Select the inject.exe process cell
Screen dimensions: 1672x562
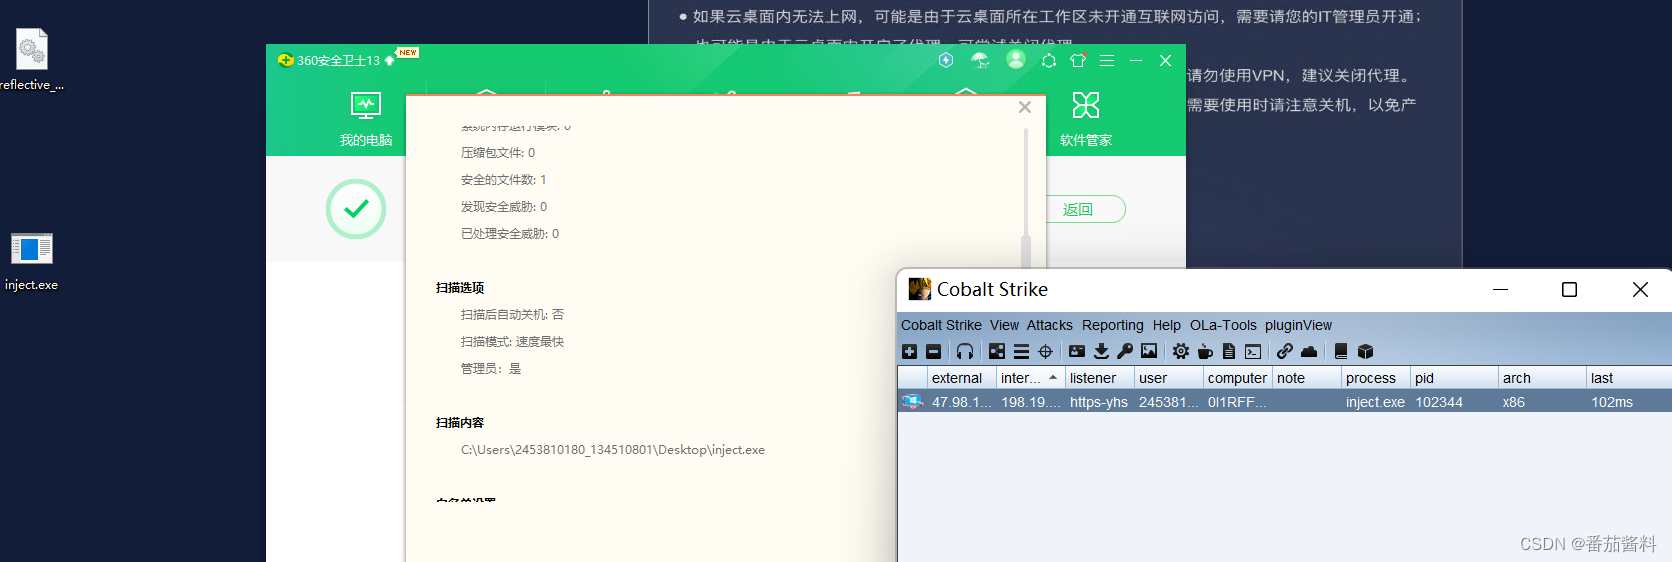(1375, 402)
